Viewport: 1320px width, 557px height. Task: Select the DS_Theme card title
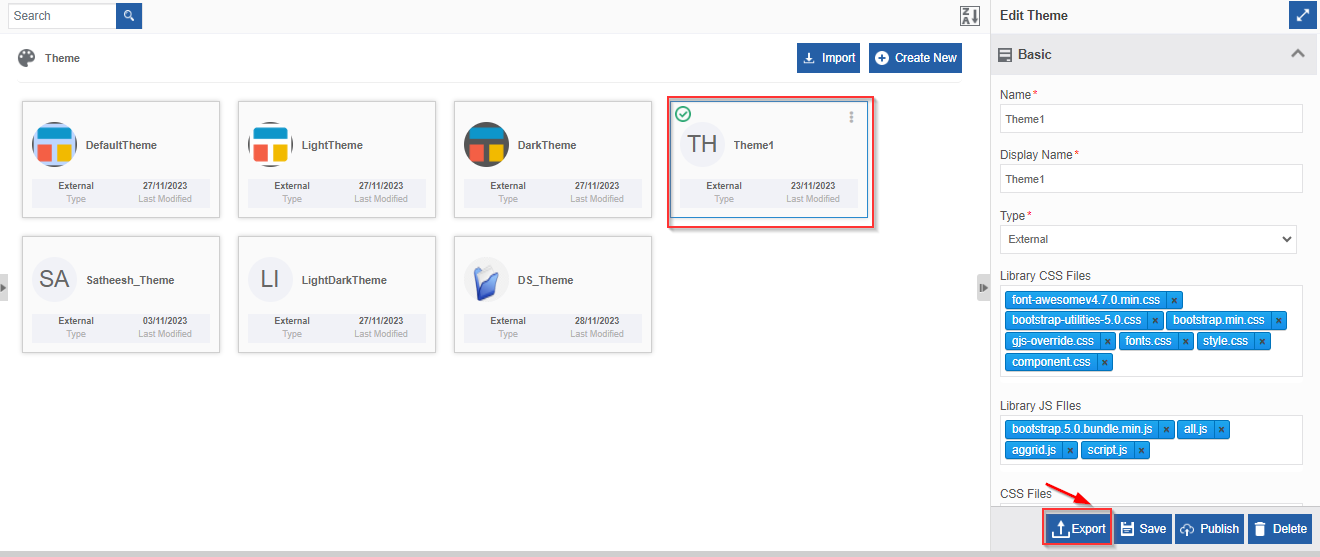click(546, 280)
